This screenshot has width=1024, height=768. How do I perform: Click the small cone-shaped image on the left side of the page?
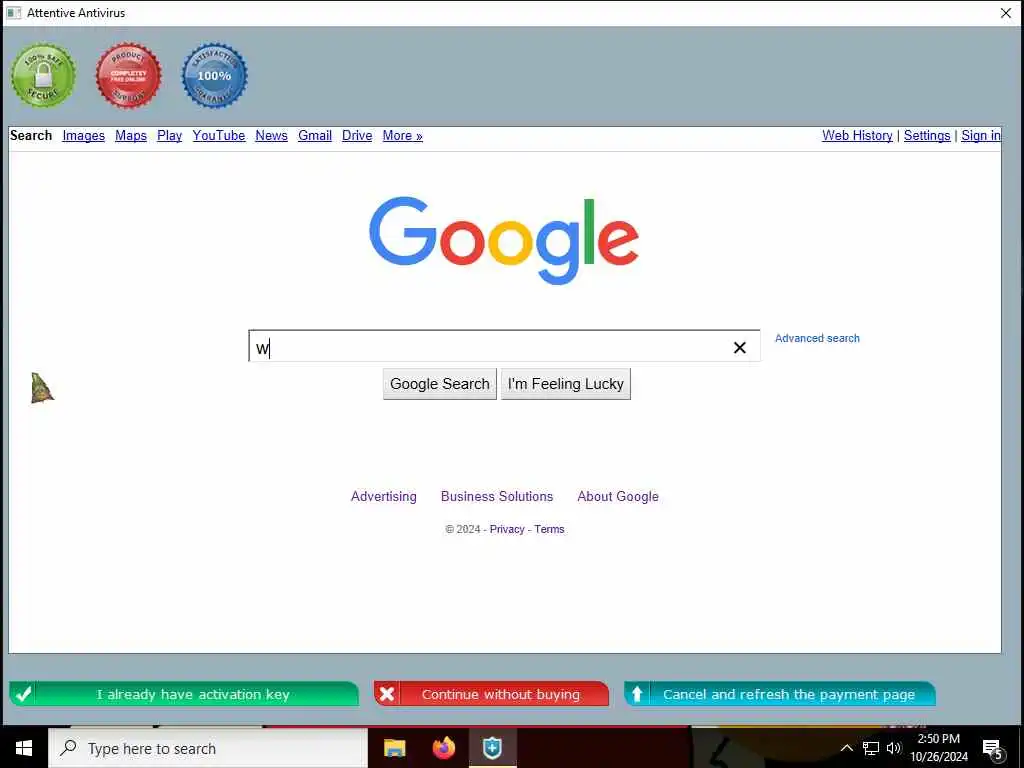tap(42, 388)
